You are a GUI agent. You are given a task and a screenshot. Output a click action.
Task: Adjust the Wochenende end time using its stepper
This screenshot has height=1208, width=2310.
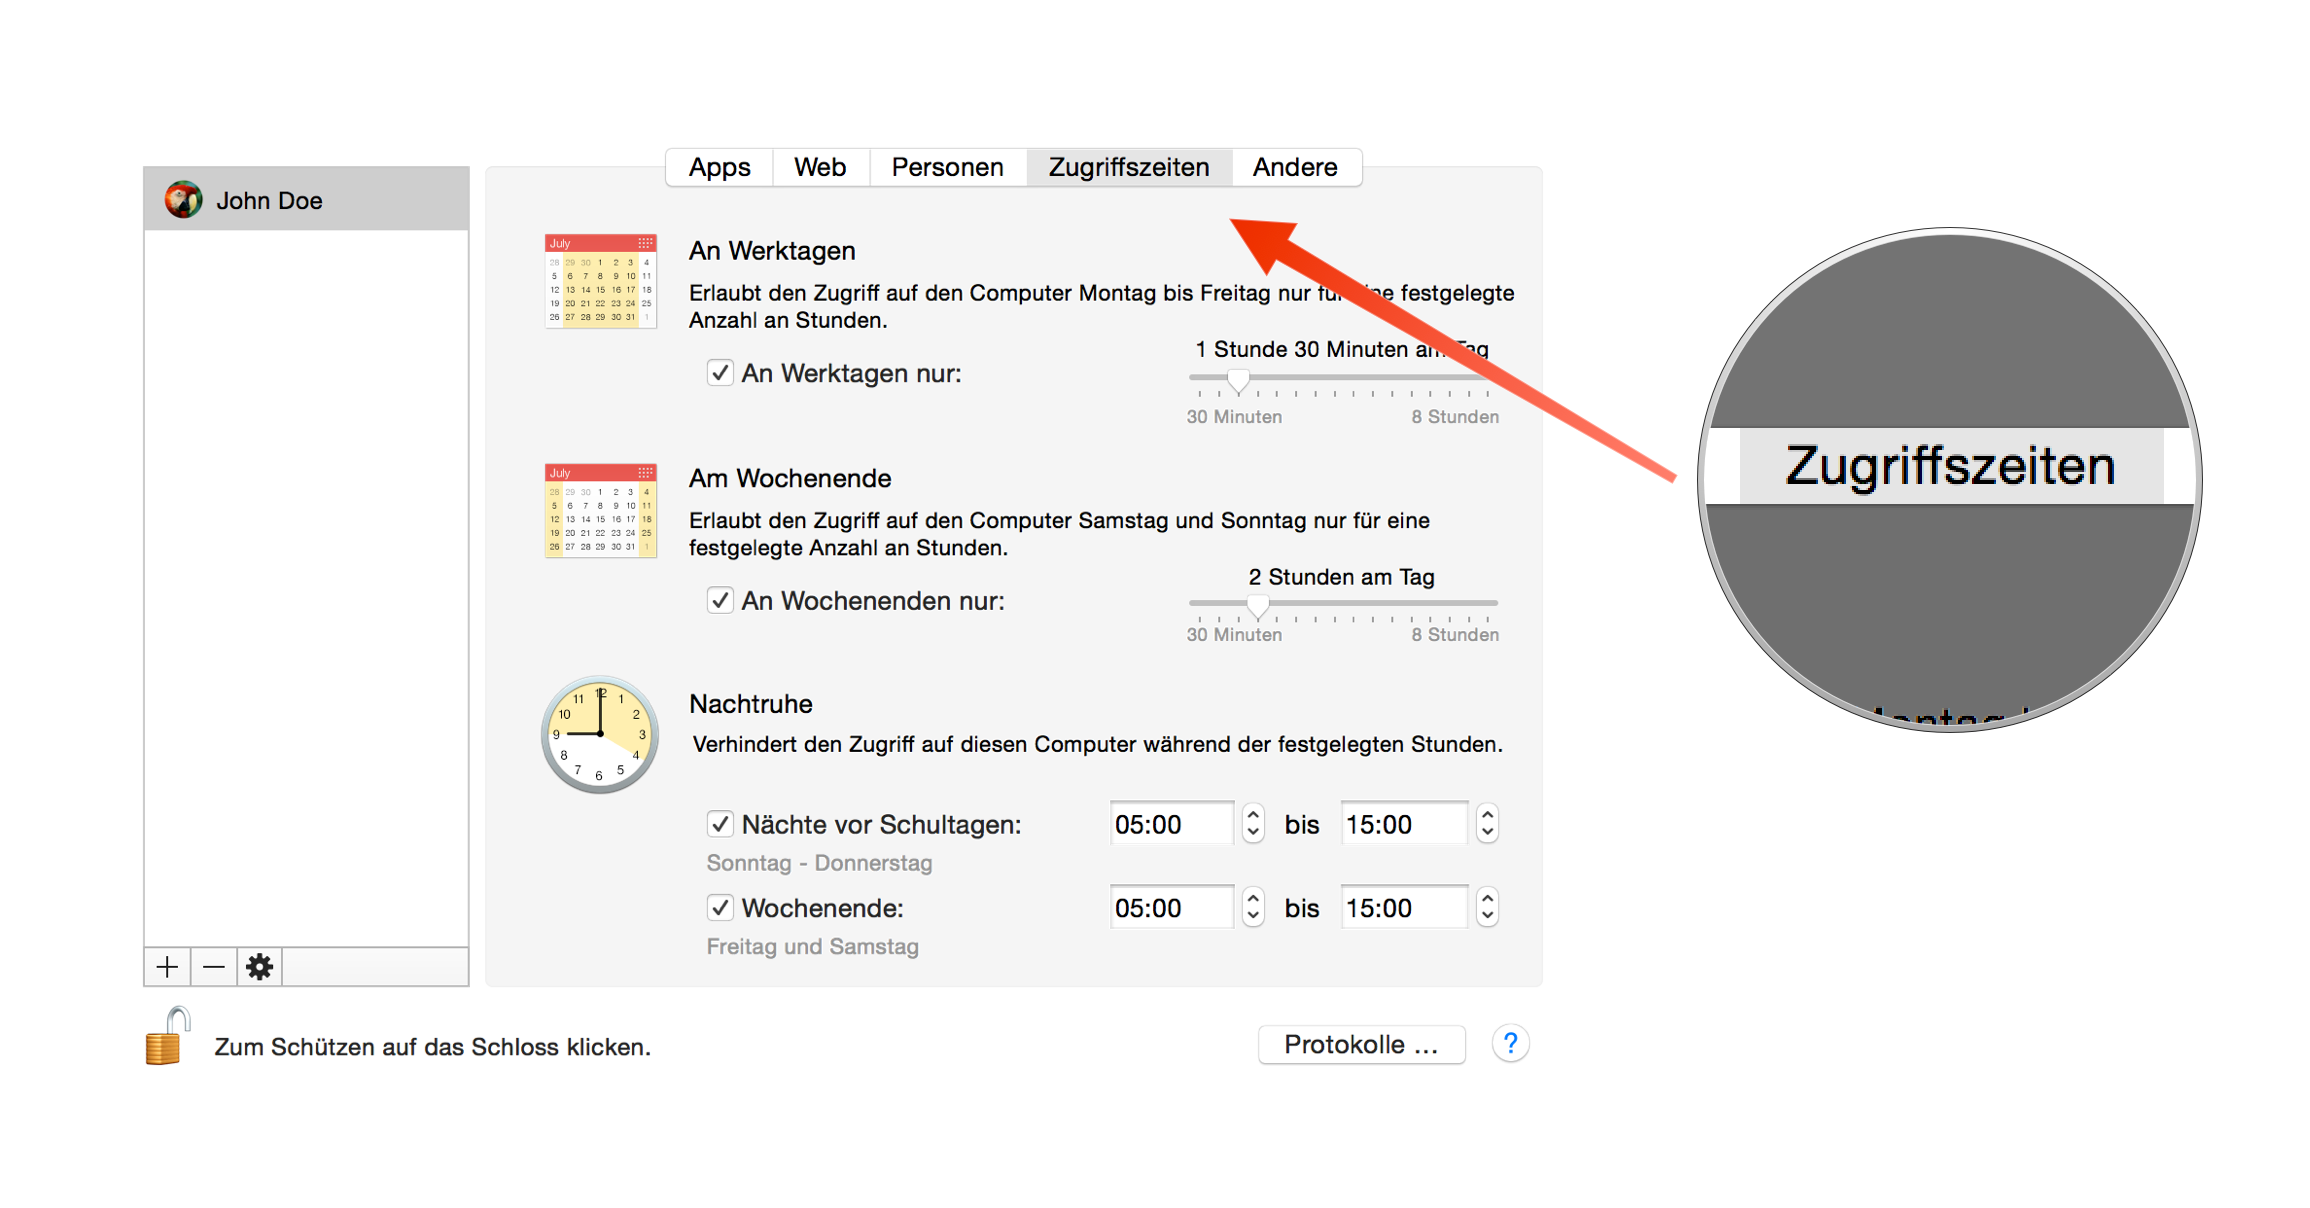(x=1486, y=907)
